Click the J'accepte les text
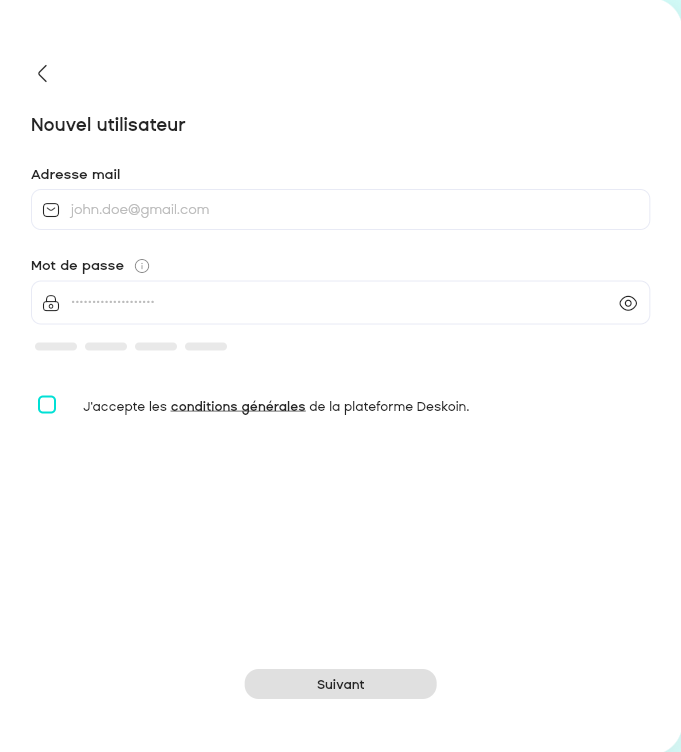681x752 pixels. pyautogui.click(x=125, y=407)
